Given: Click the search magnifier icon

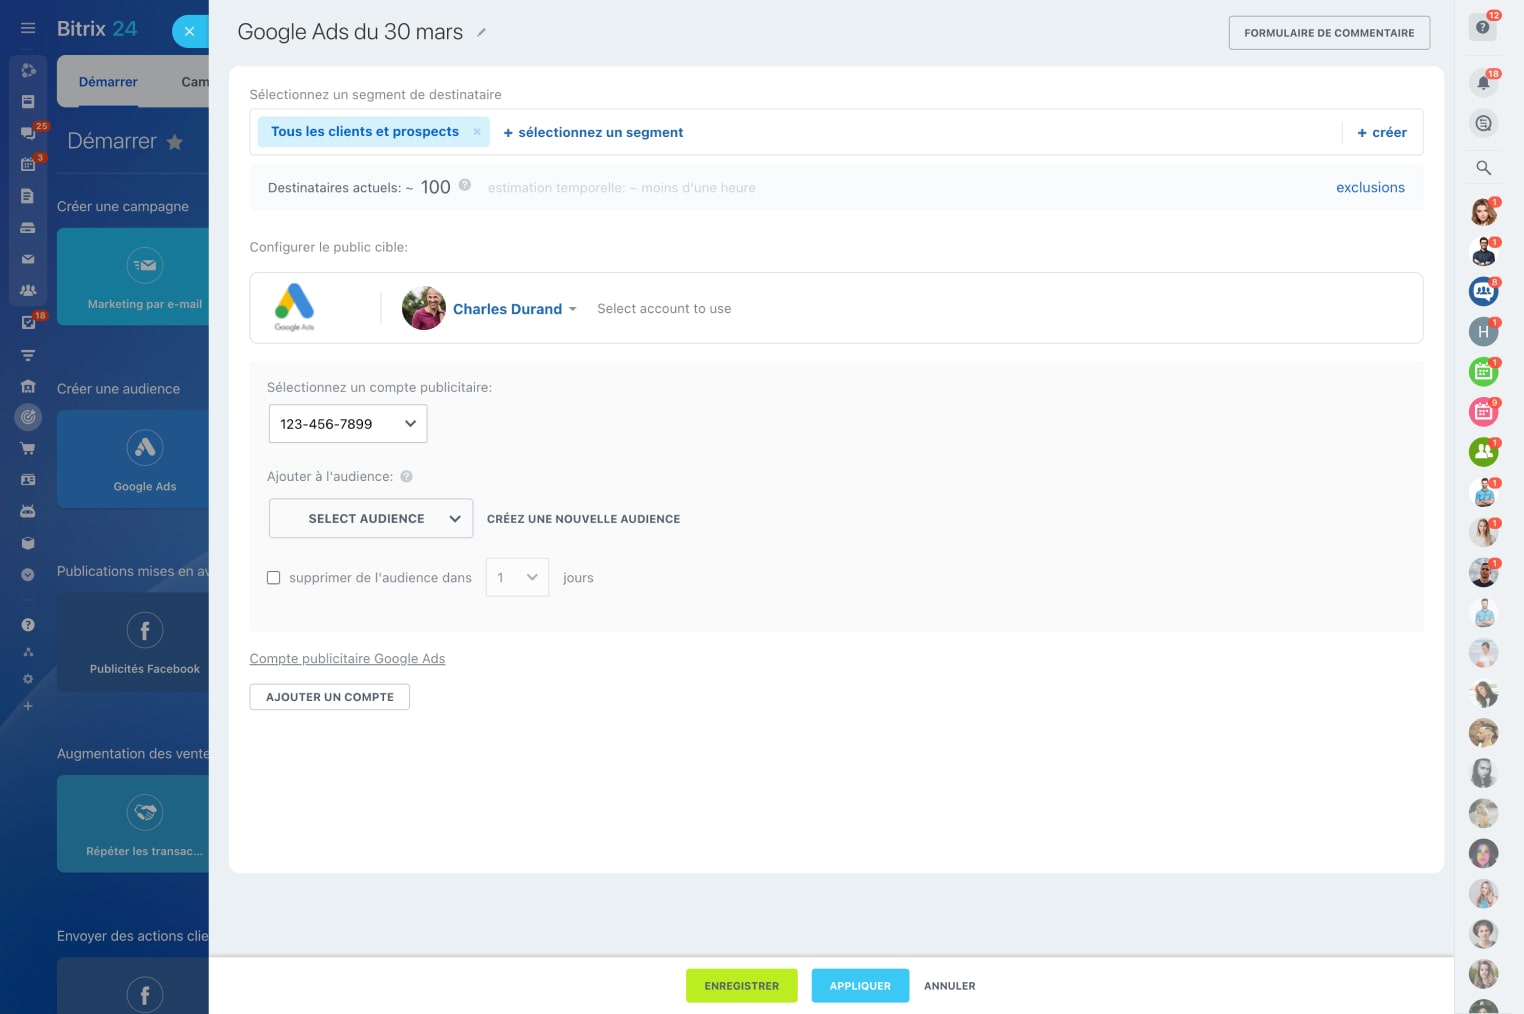Looking at the screenshot, I should [1483, 168].
